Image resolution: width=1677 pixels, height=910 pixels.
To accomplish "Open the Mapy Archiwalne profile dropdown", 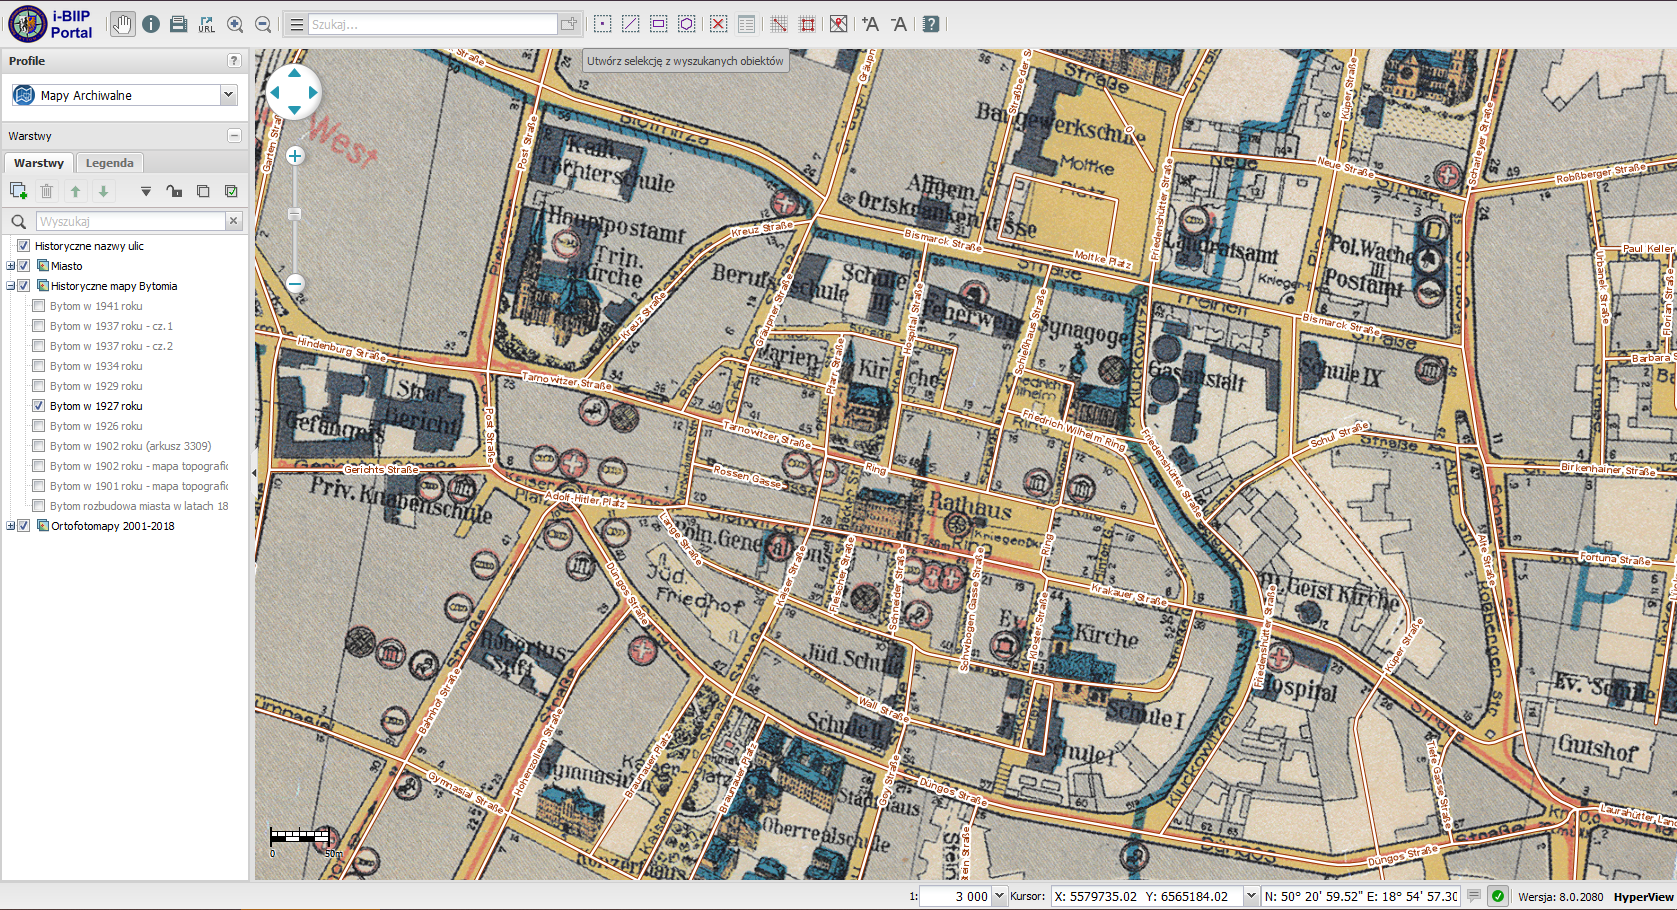I will [x=228, y=95].
